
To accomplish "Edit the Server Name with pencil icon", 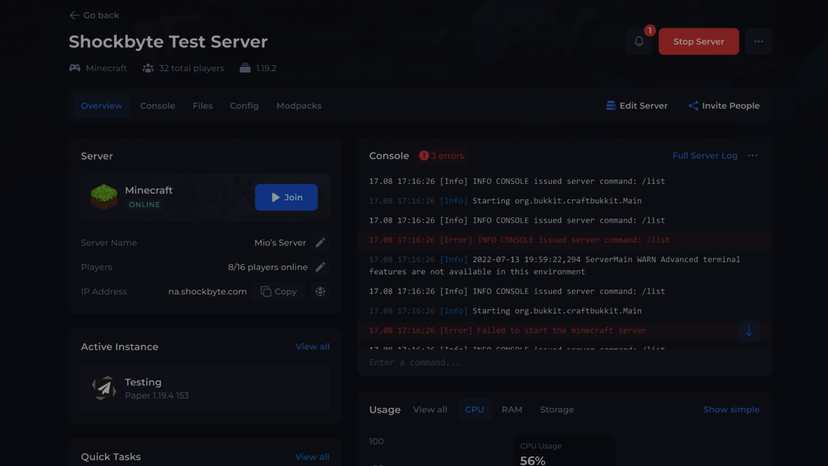I will coord(321,243).
